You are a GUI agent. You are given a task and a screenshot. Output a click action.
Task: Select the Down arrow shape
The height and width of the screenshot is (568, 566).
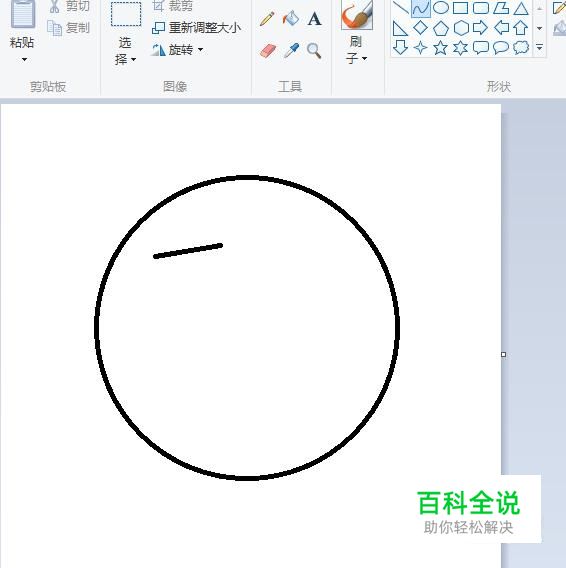400,47
